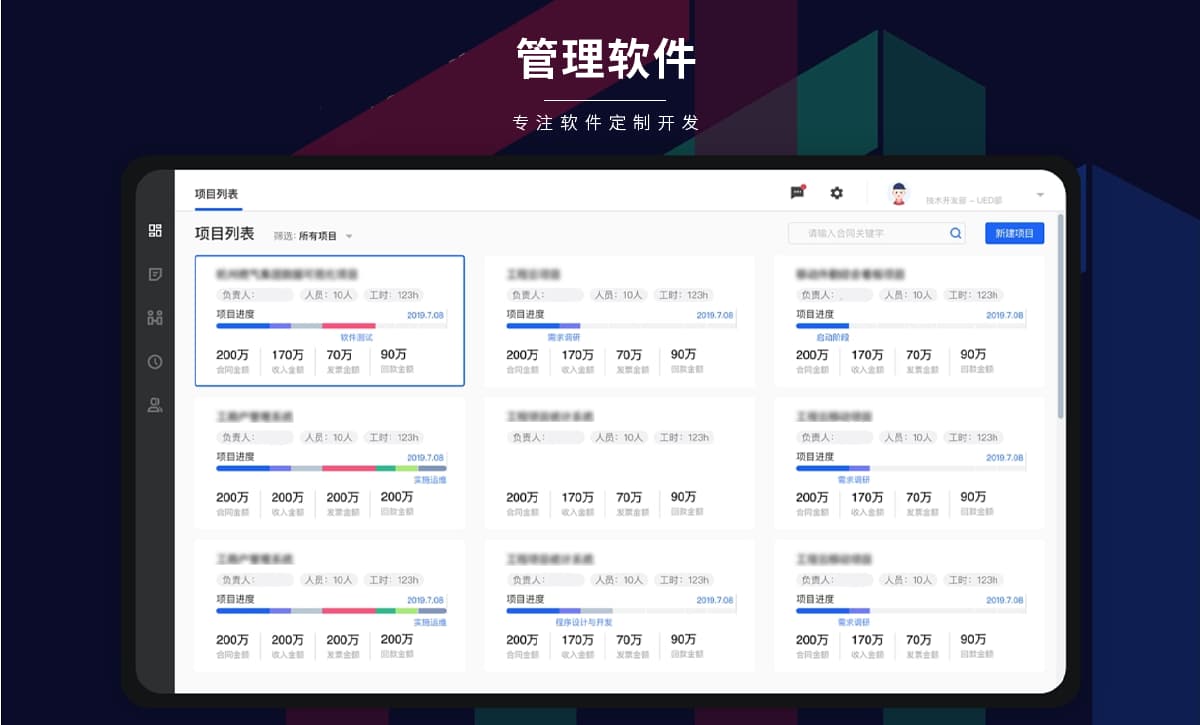Image resolution: width=1200 pixels, height=725 pixels.
Task: Select the middle-row project card in center column
Action: pos(620,462)
